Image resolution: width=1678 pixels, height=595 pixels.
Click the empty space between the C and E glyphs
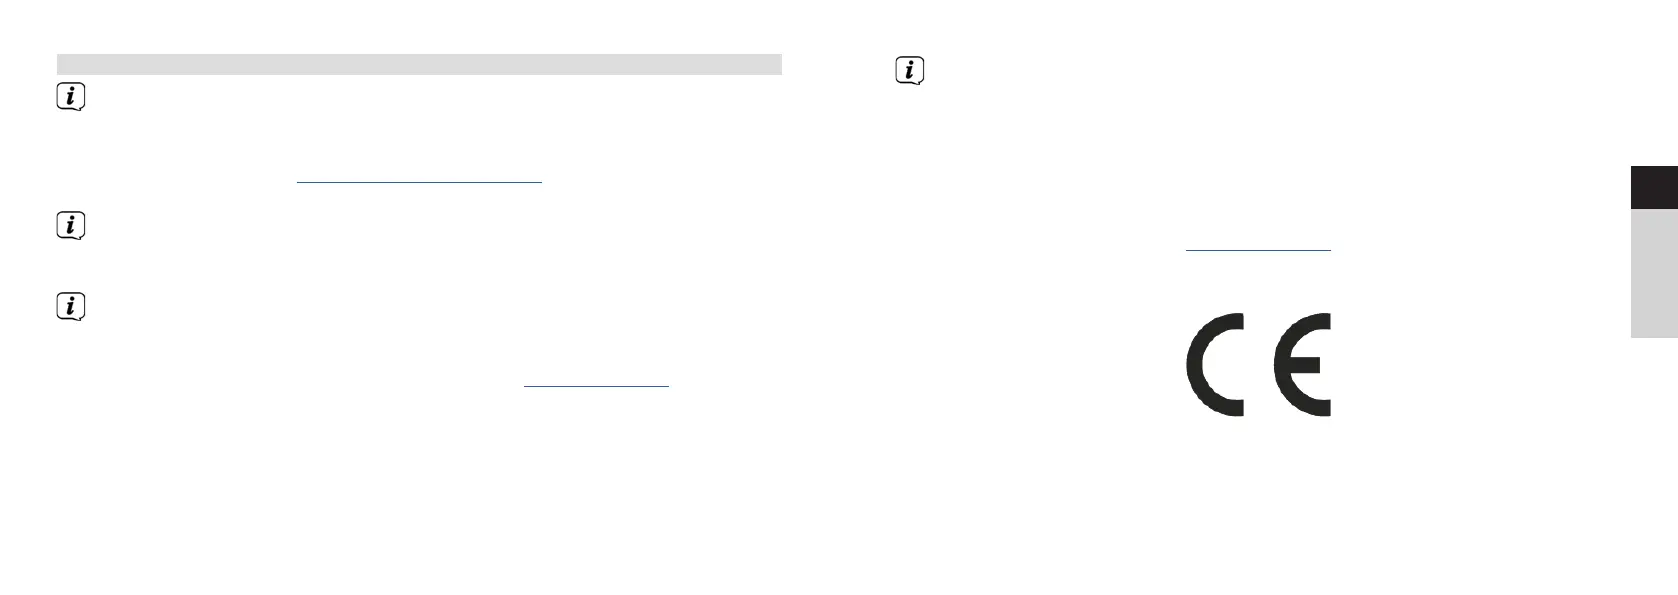point(1259,365)
